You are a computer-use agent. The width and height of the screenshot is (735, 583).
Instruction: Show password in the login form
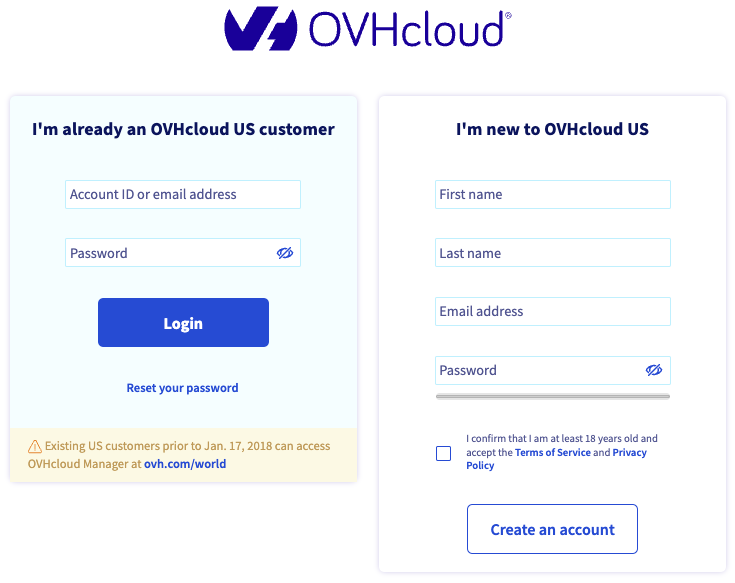click(x=285, y=253)
